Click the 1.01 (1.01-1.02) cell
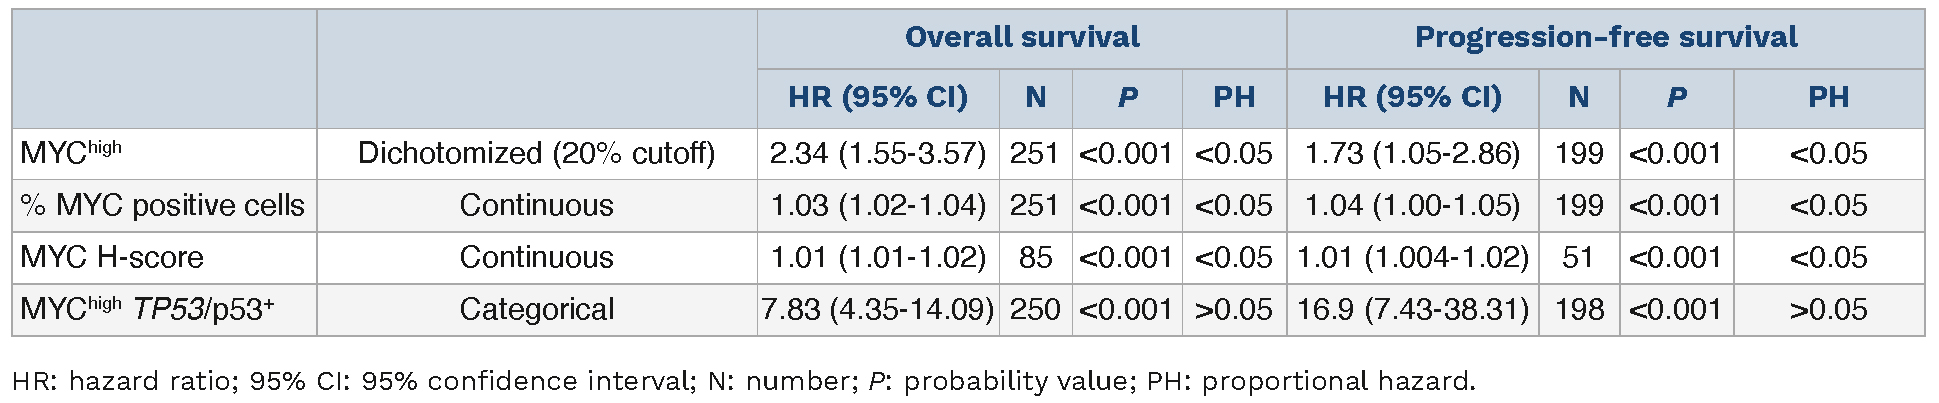Viewport: 1939px width, 403px height. 877,258
